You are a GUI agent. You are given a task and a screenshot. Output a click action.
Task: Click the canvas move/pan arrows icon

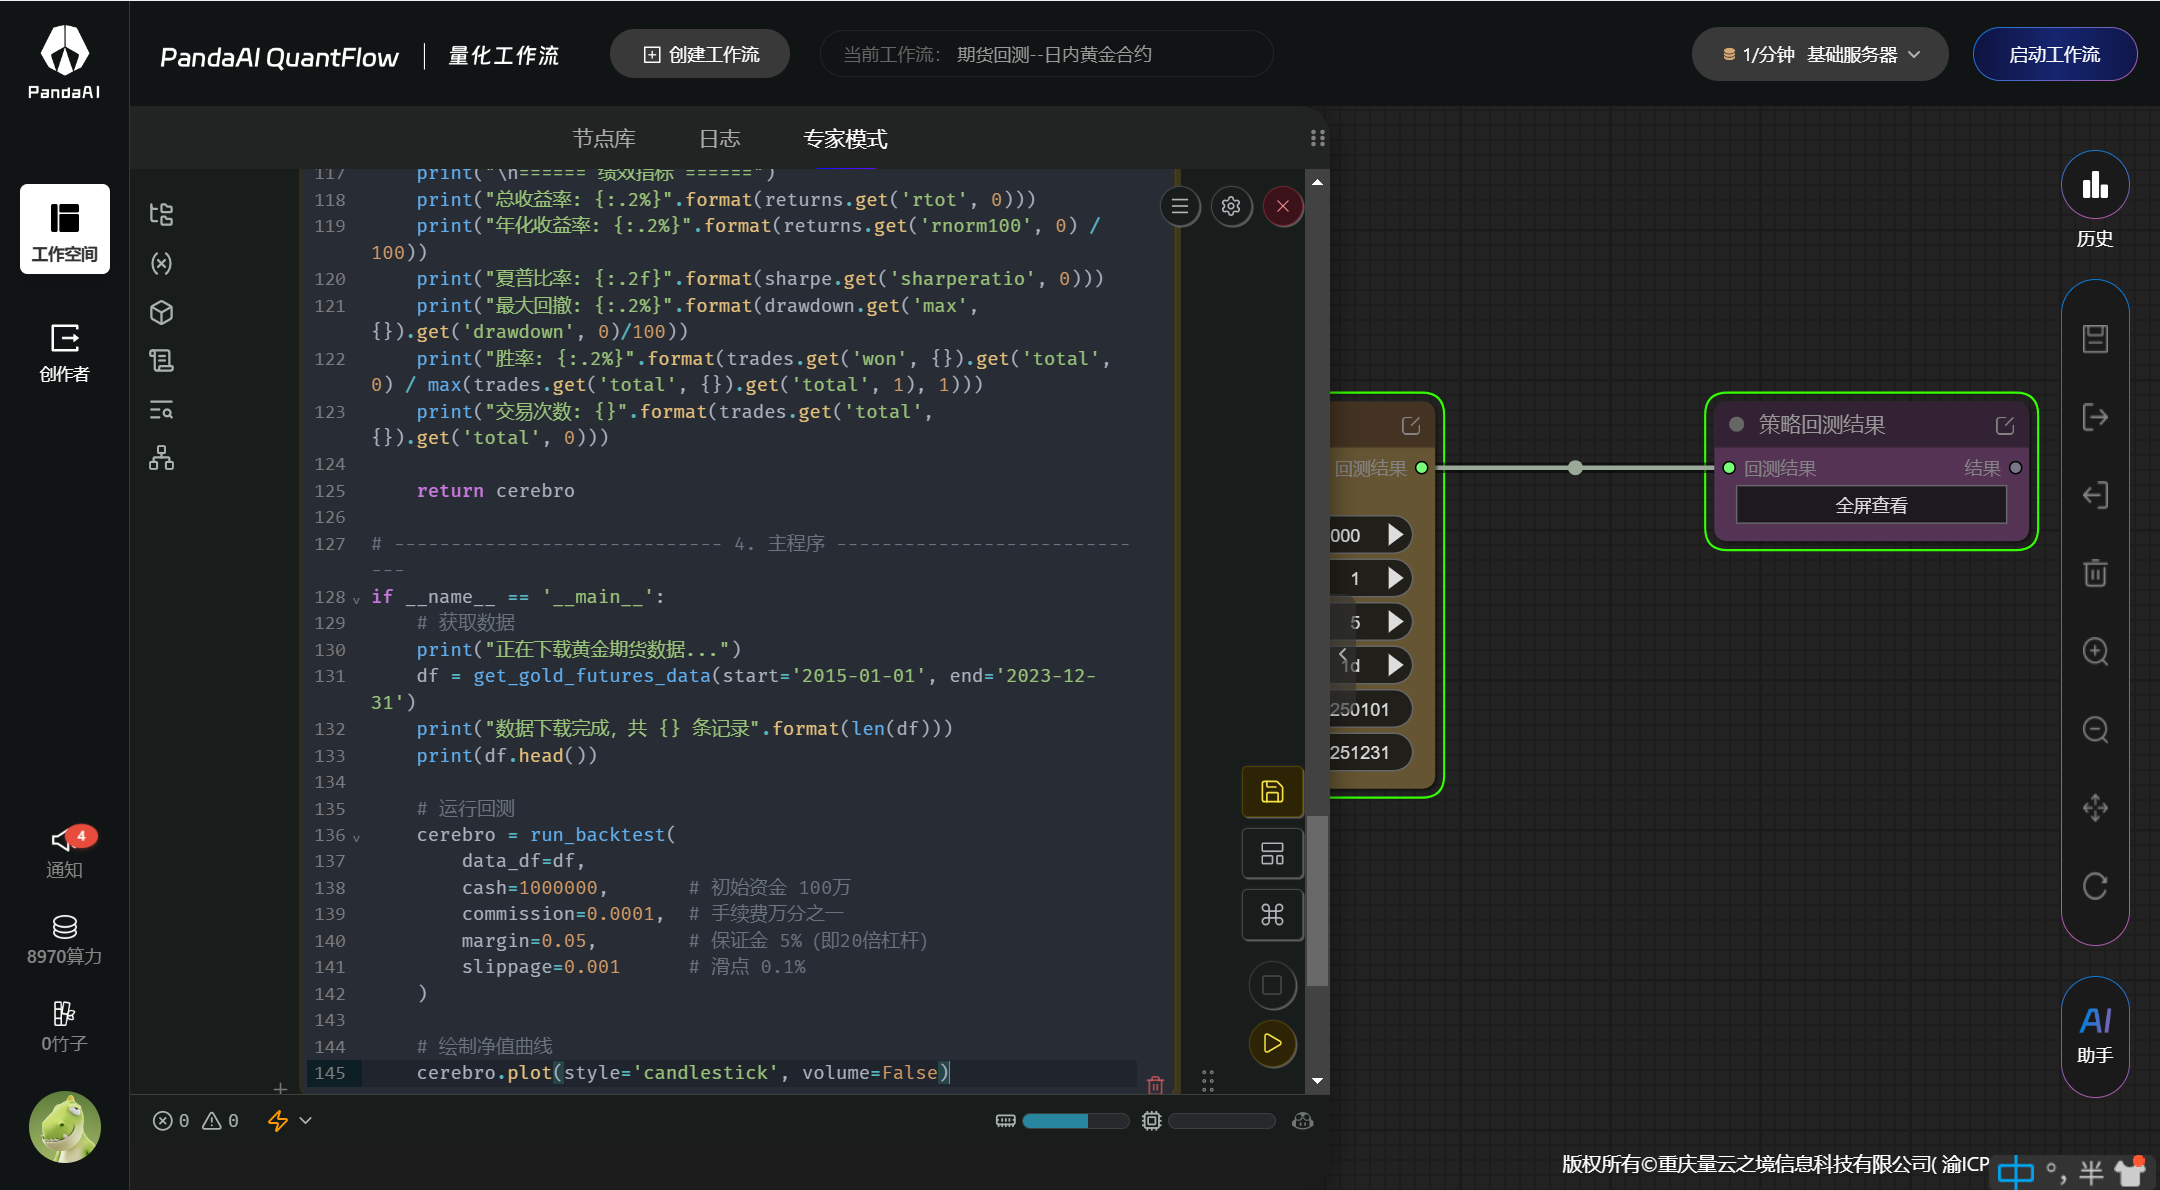point(2095,807)
